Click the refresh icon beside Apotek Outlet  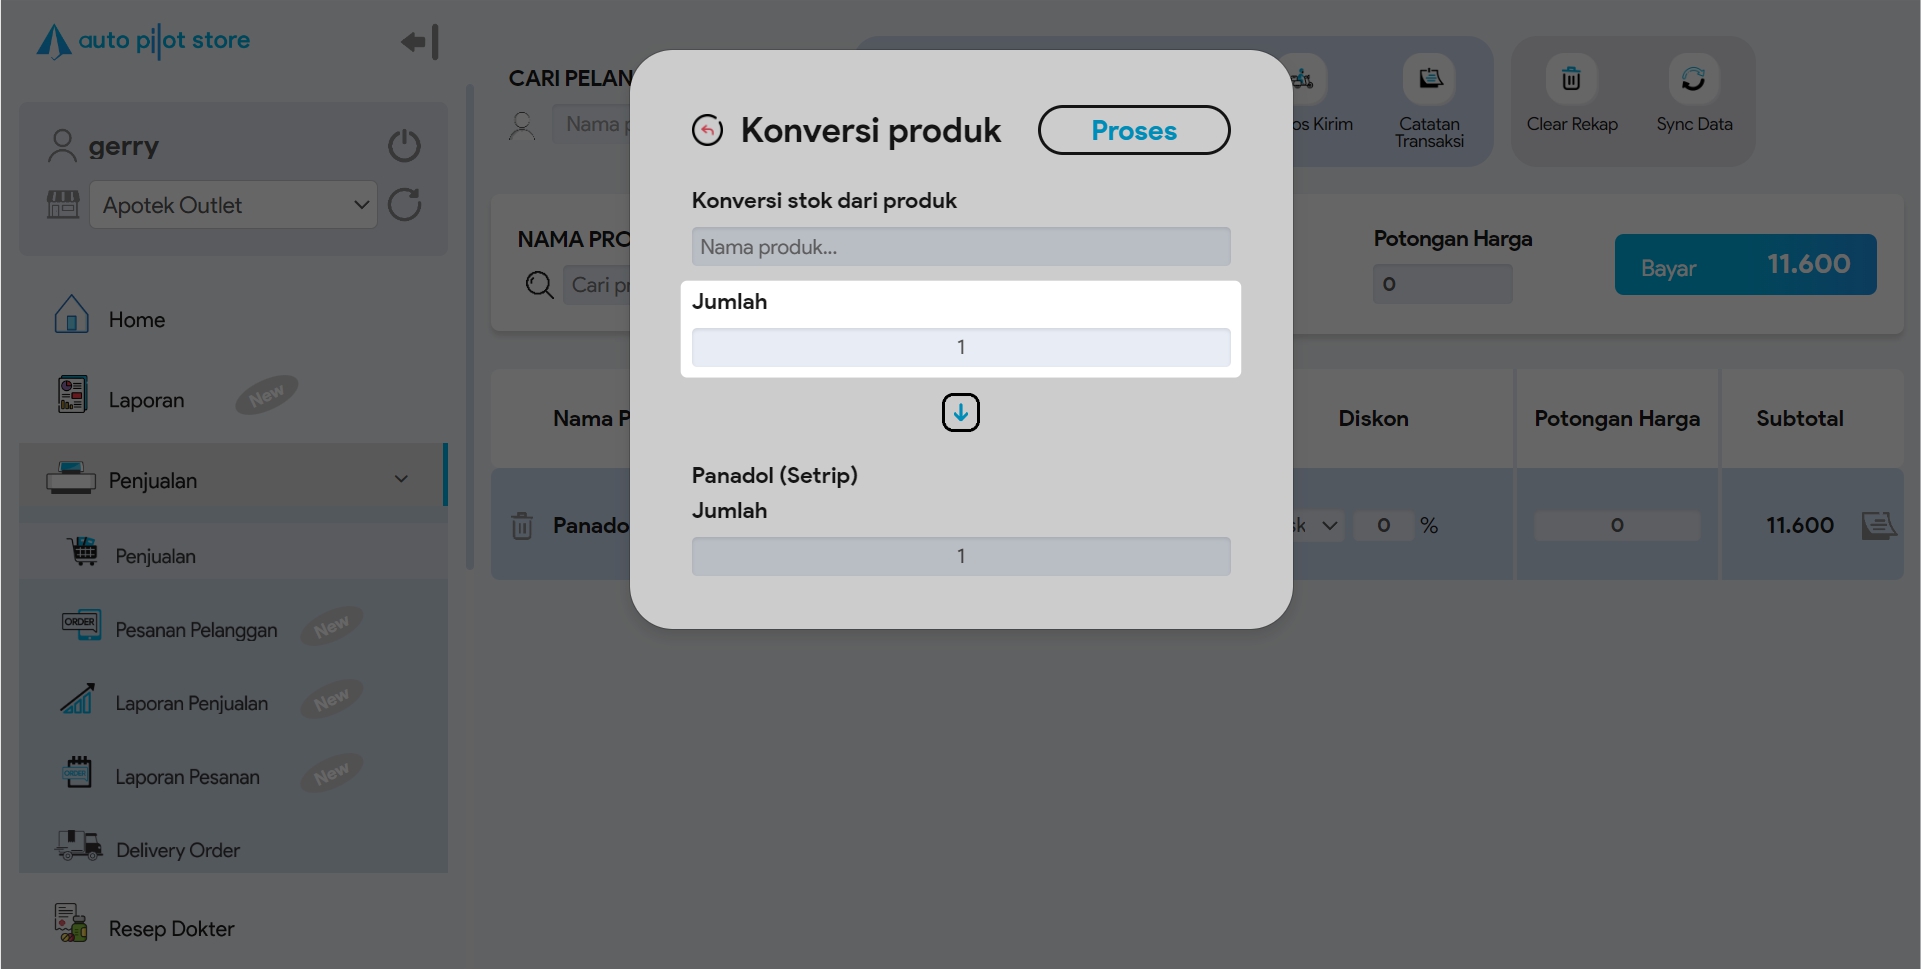[x=404, y=205]
